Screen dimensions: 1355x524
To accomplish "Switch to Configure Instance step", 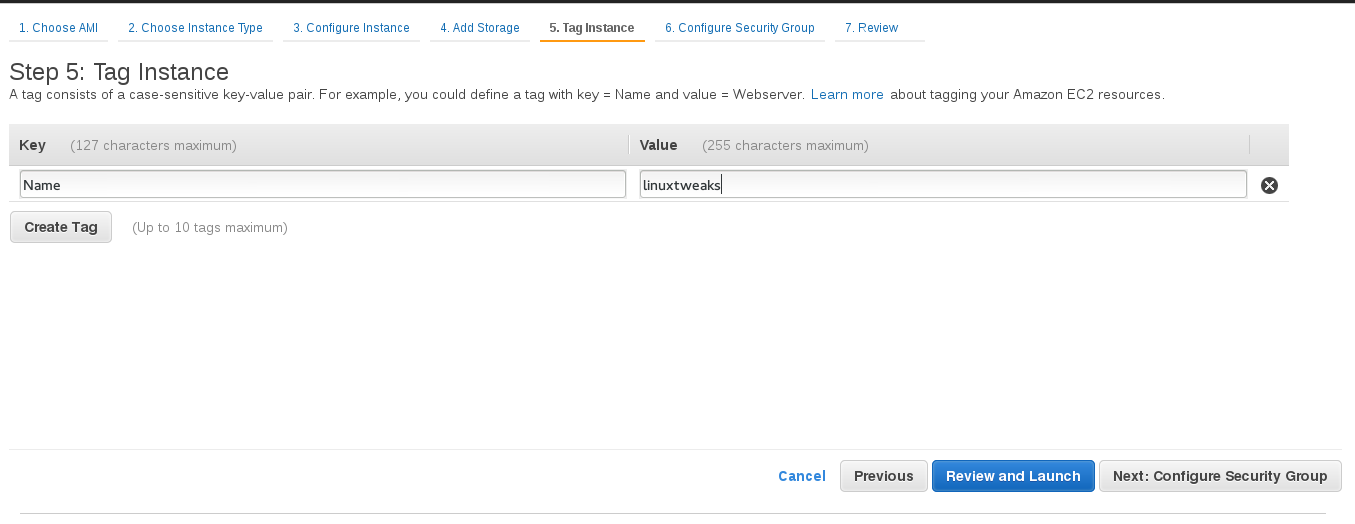I will click(x=351, y=28).
